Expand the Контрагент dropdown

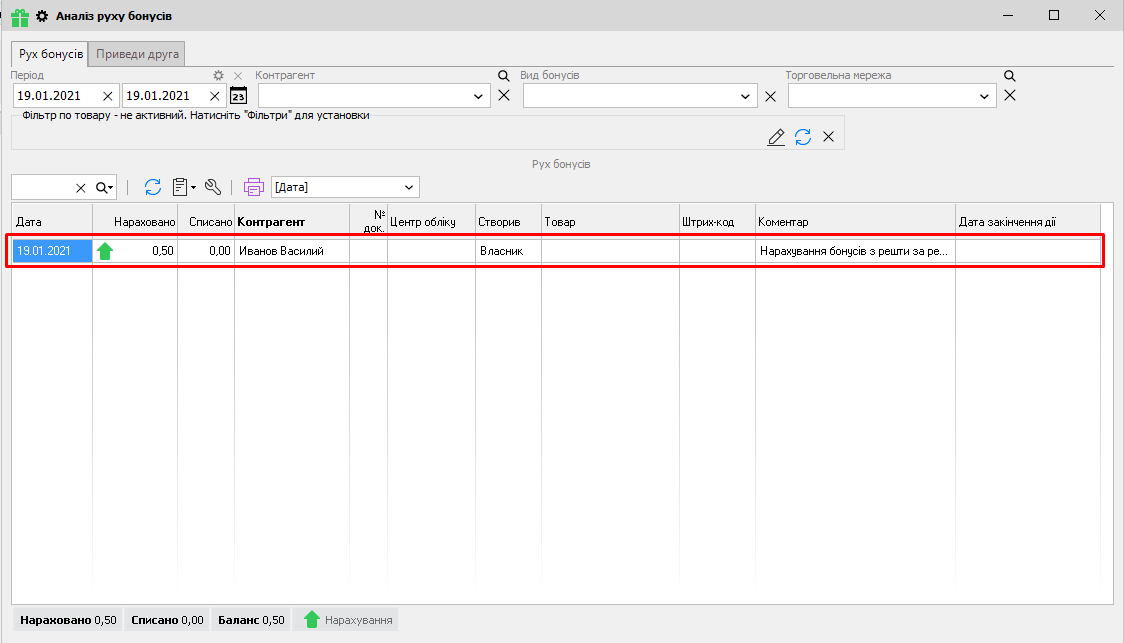[x=478, y=96]
